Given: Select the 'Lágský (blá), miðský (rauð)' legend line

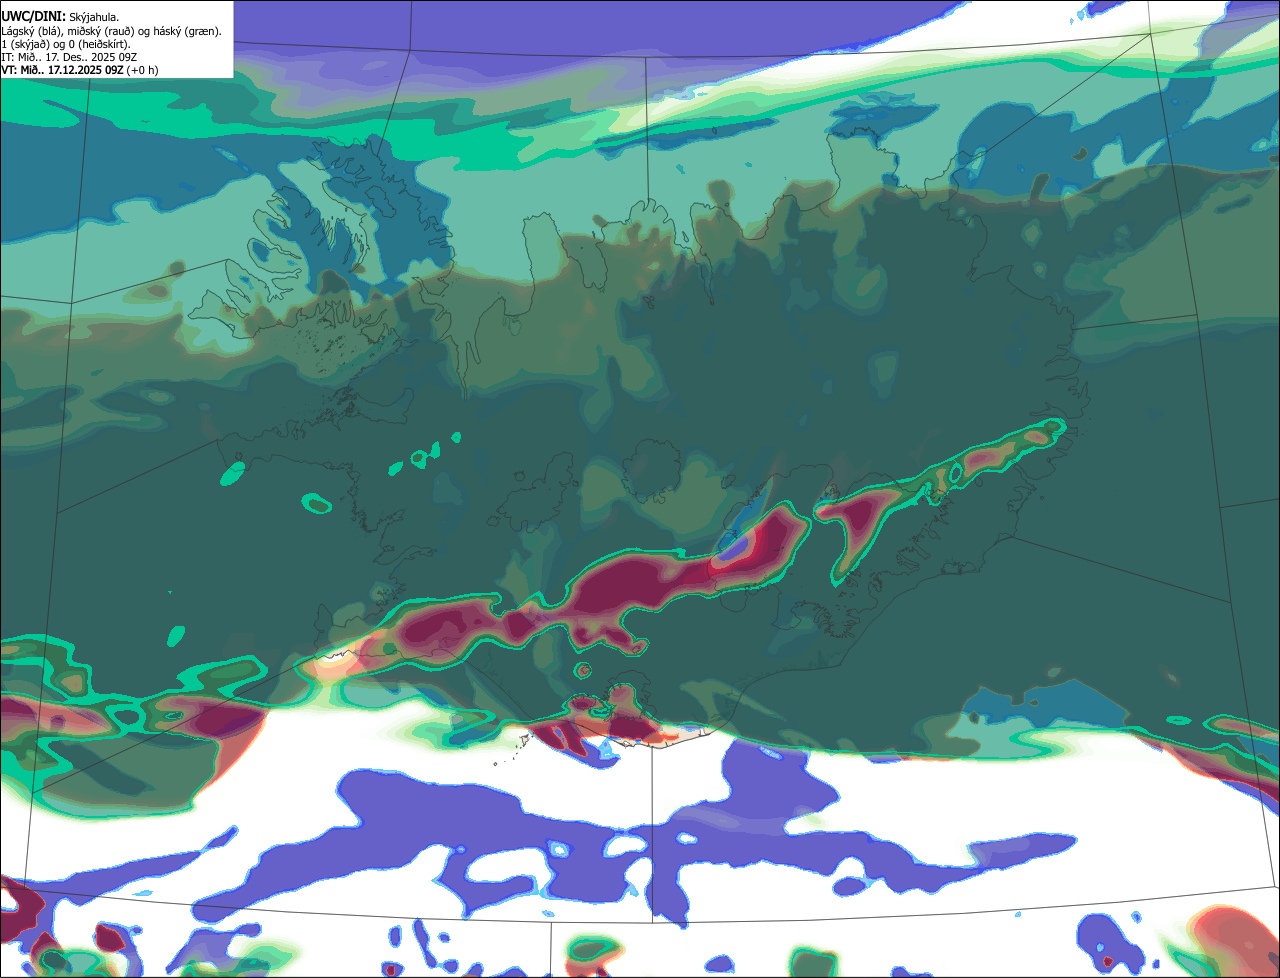Looking at the screenshot, I should tap(112, 31).
